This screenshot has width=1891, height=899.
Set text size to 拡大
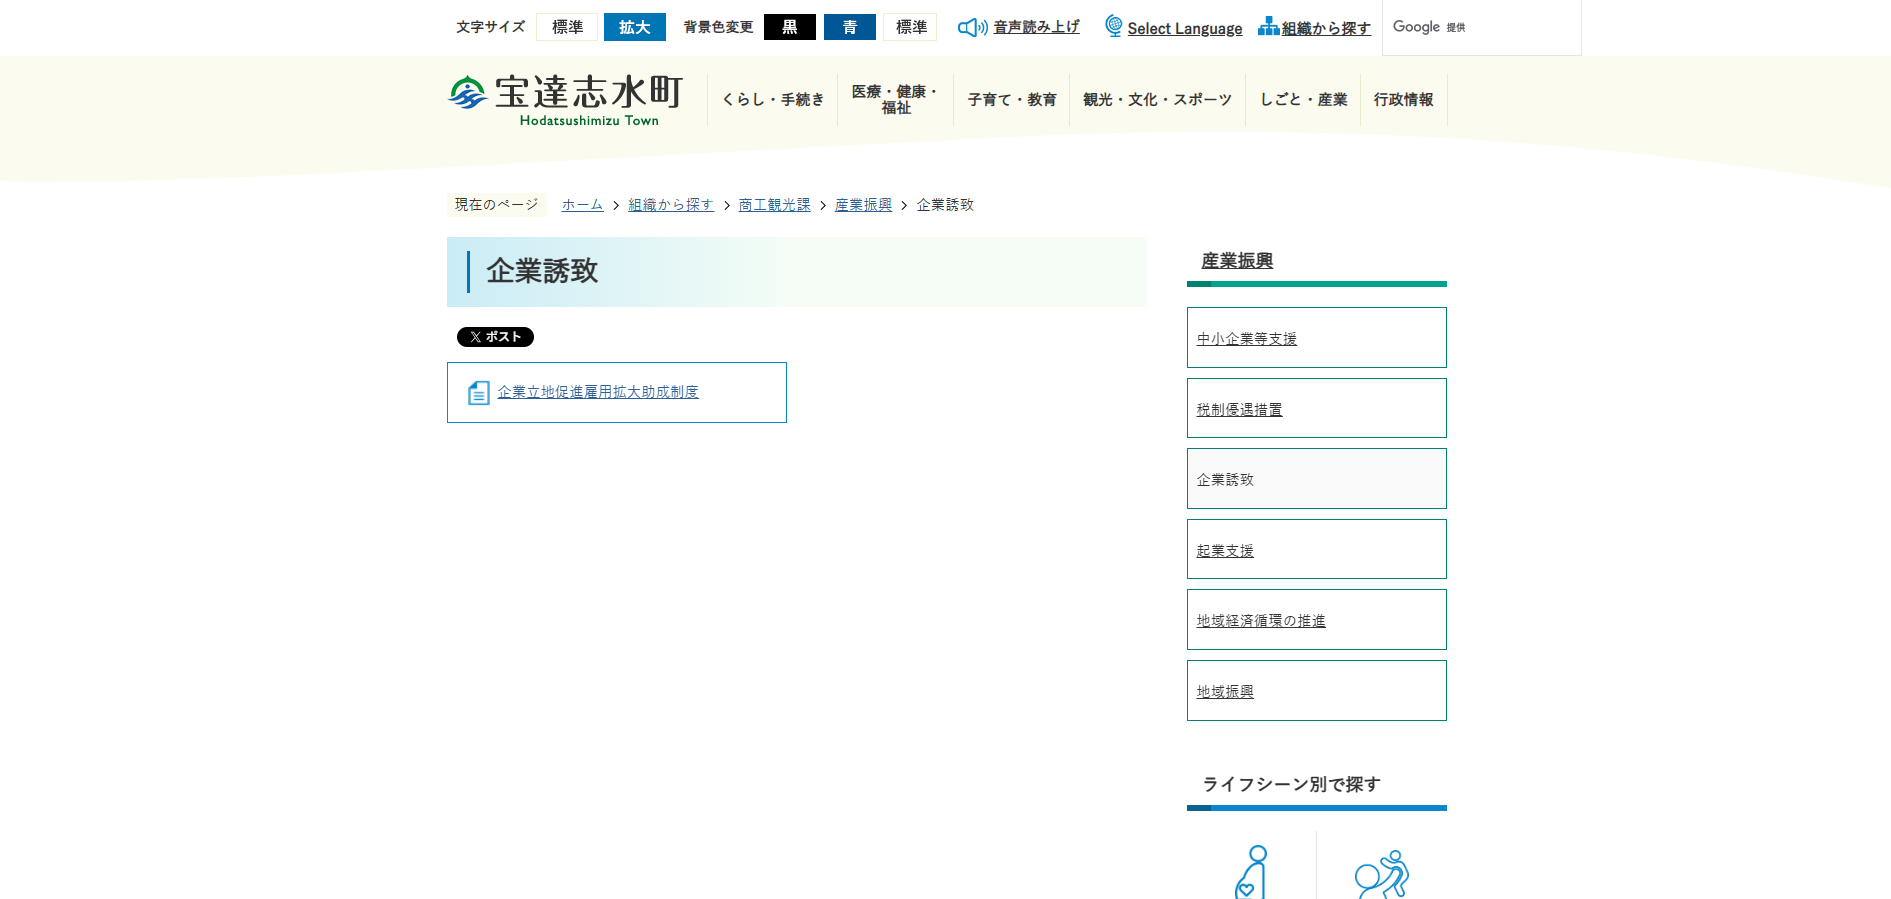pyautogui.click(x=635, y=27)
